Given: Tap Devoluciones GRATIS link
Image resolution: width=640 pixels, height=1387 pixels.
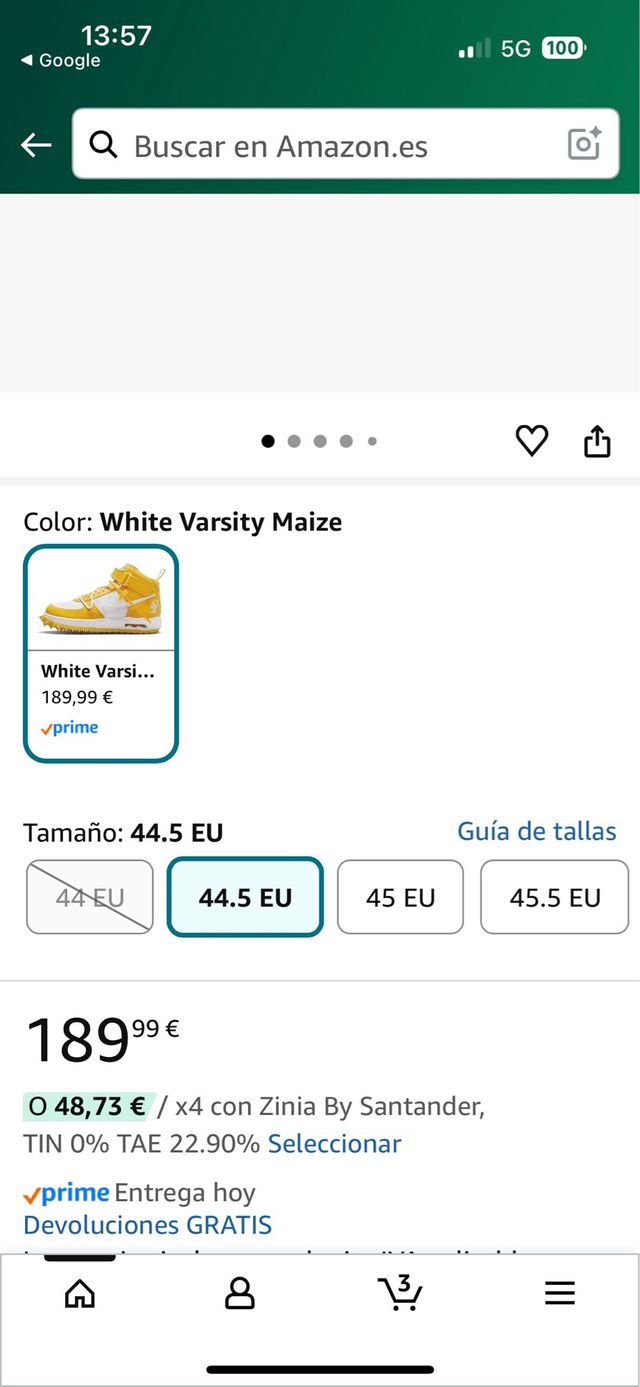Looking at the screenshot, I should click(x=147, y=1225).
